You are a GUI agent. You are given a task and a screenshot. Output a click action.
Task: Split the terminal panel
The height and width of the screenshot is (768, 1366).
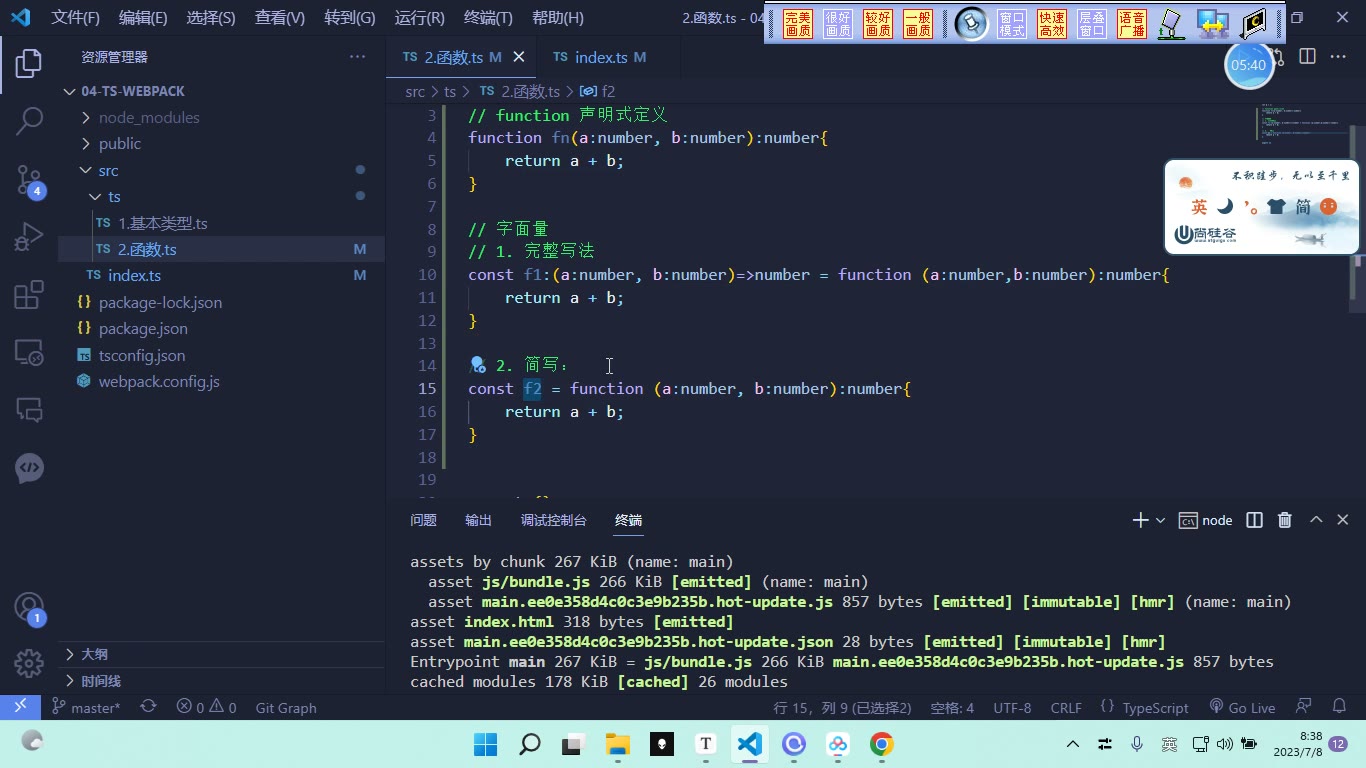click(x=1254, y=520)
